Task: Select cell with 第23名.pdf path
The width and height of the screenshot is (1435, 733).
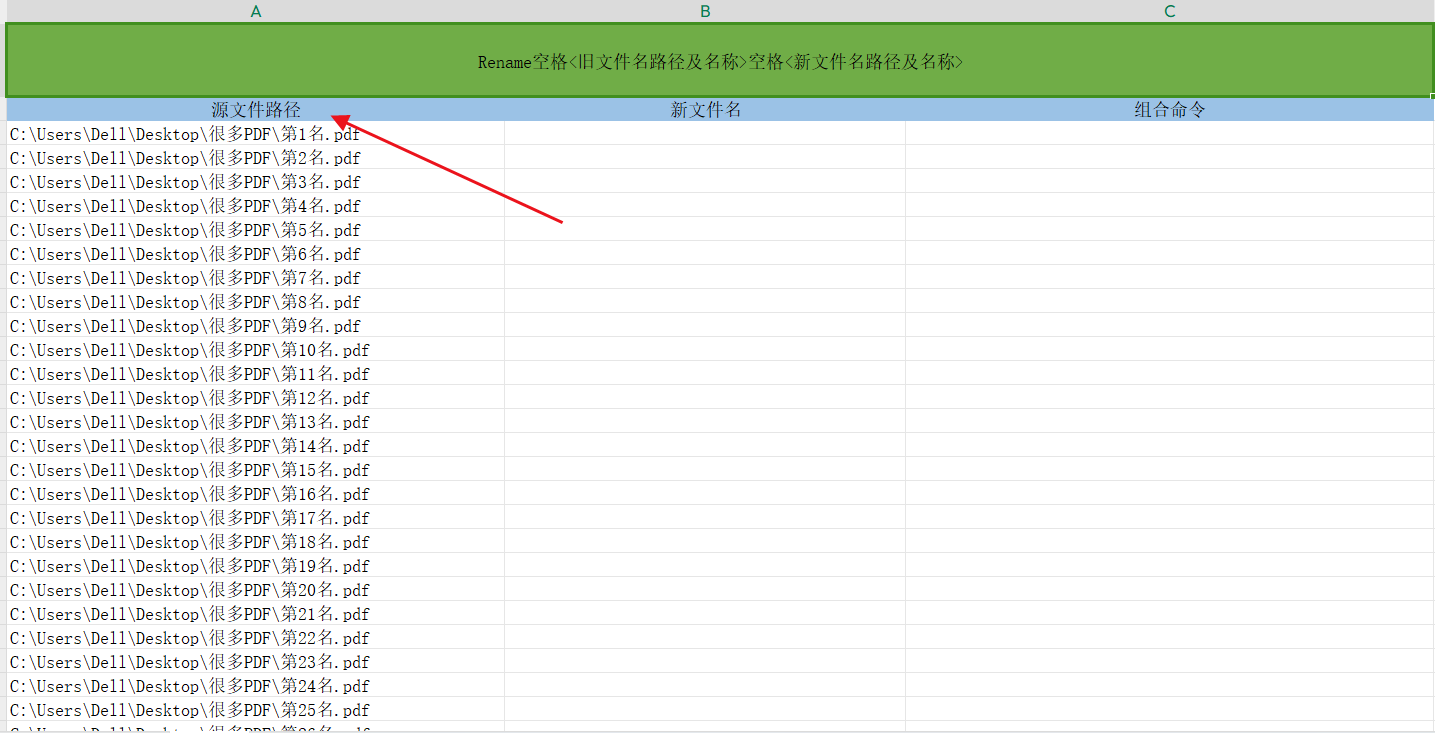Action: click(x=256, y=661)
